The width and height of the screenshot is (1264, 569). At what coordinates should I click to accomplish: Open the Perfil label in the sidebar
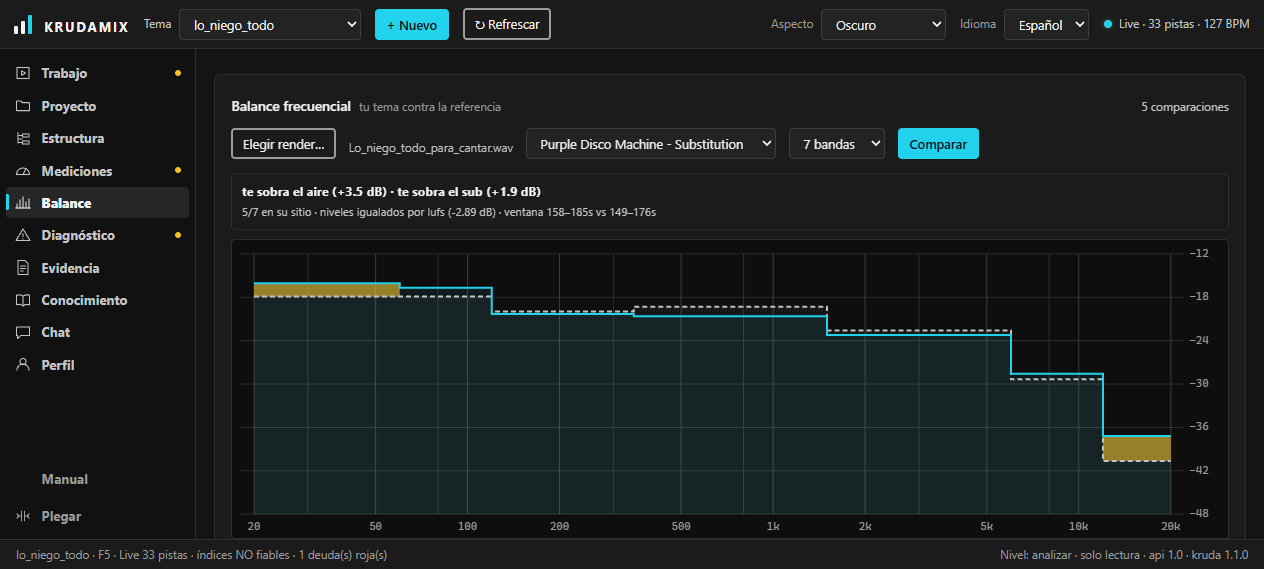(x=58, y=365)
